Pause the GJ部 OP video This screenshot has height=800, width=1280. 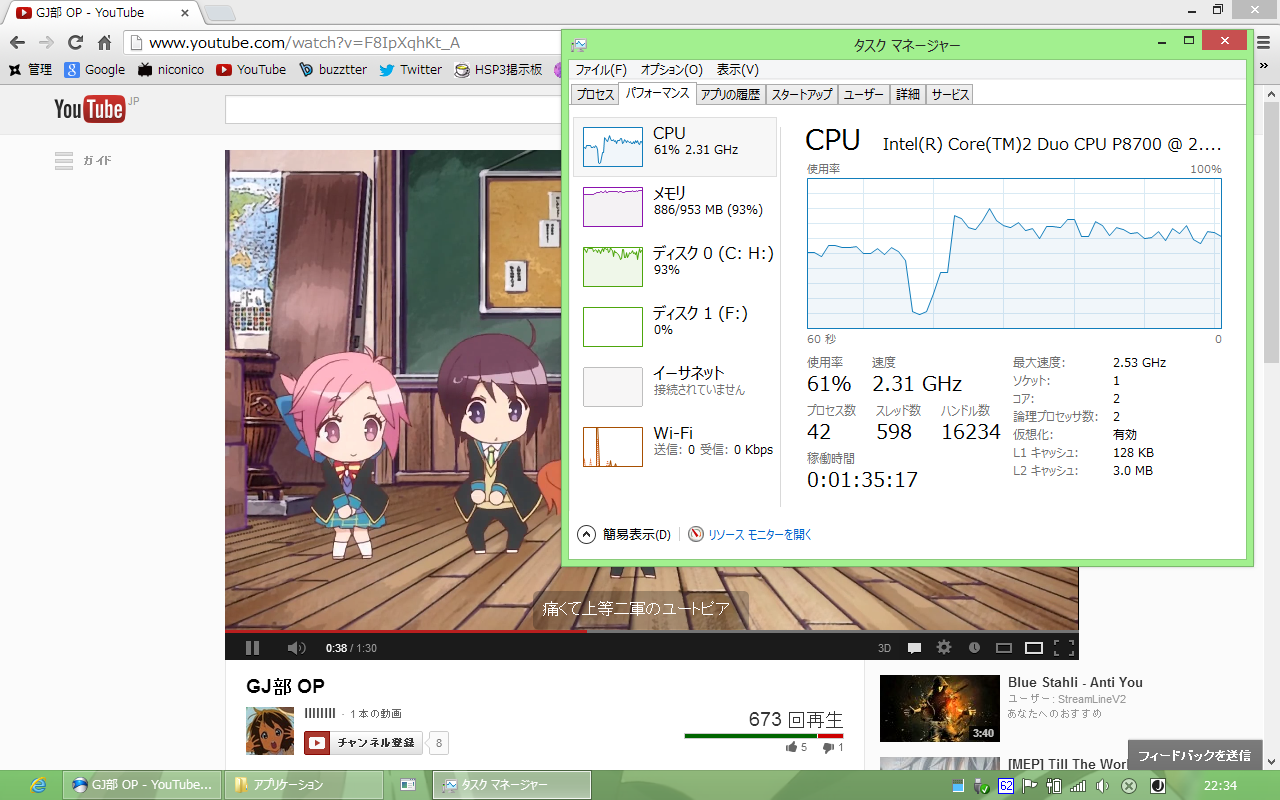[x=252, y=648]
